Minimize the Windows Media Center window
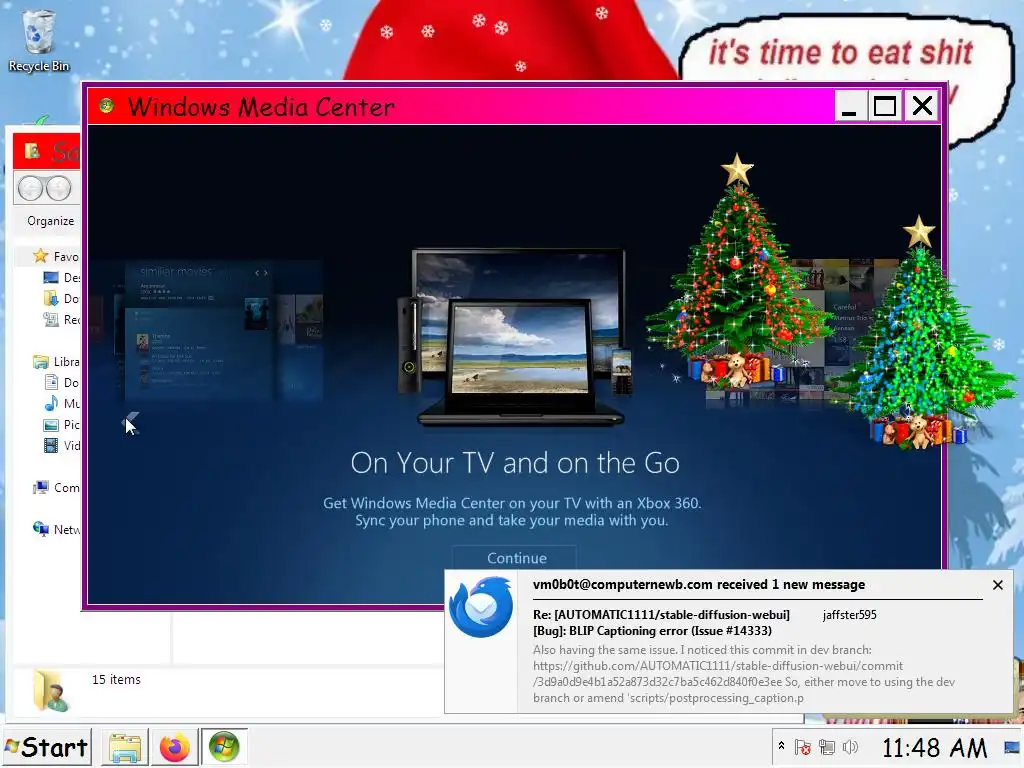 tap(850, 106)
